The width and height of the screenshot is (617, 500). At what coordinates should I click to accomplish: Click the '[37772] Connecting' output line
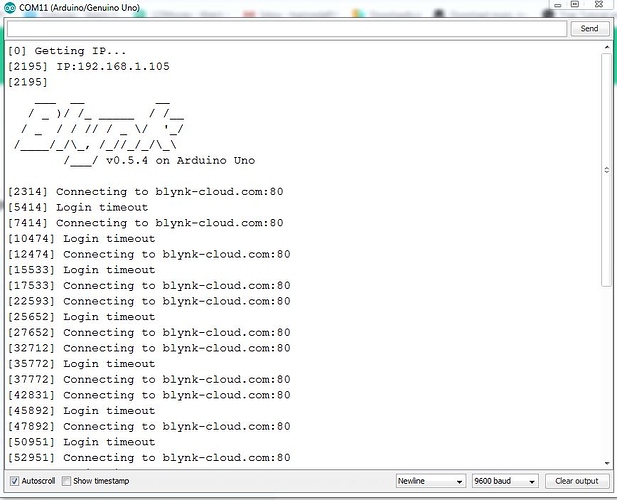point(149,380)
